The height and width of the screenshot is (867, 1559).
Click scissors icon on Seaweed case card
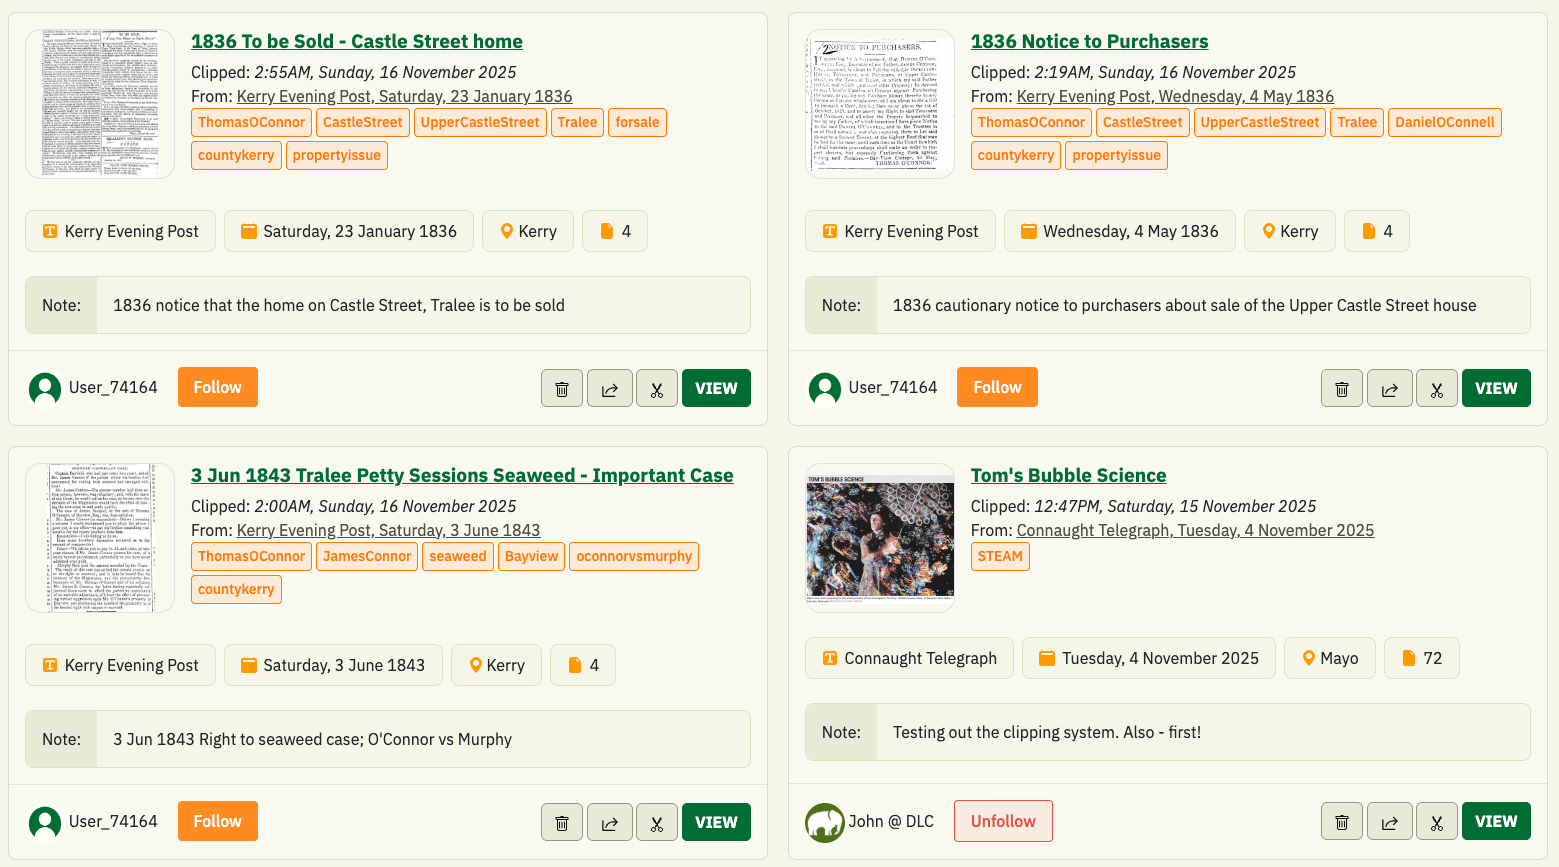tap(657, 822)
